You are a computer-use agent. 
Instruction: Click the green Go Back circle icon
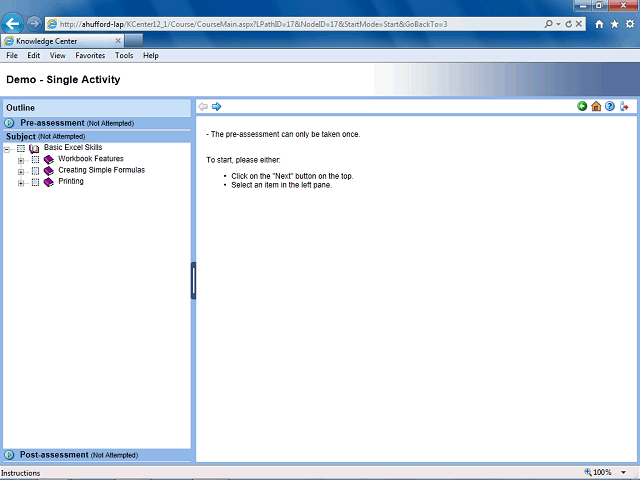[x=582, y=106]
